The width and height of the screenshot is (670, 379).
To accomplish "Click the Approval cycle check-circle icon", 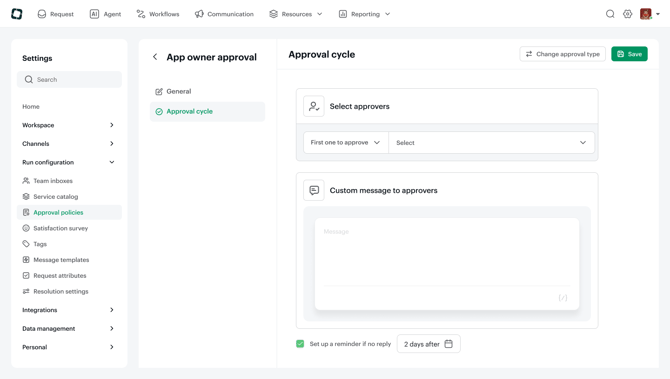I will (x=159, y=112).
